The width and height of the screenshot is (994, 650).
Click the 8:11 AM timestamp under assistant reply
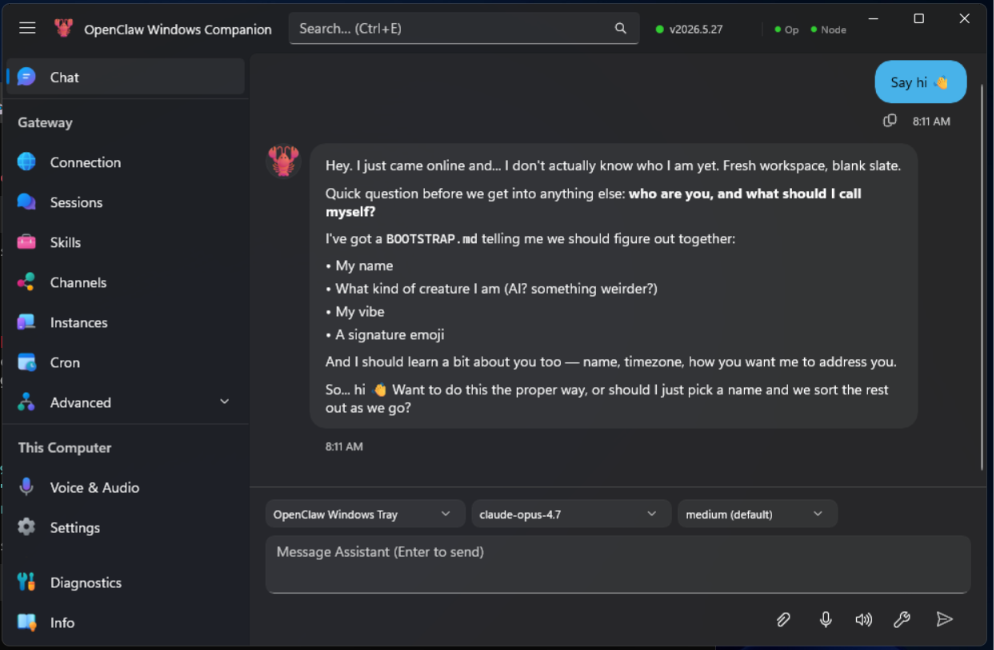click(x=344, y=446)
